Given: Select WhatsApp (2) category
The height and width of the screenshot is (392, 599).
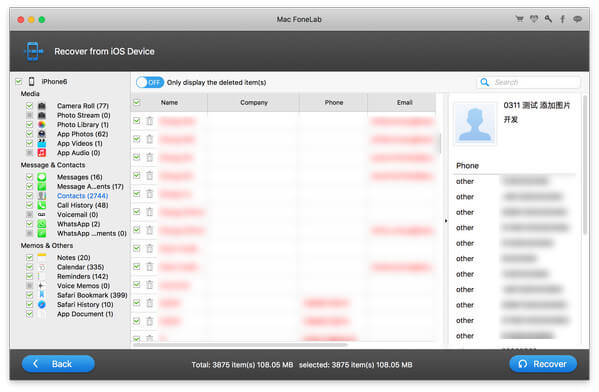Looking at the screenshot, I should 79,224.
